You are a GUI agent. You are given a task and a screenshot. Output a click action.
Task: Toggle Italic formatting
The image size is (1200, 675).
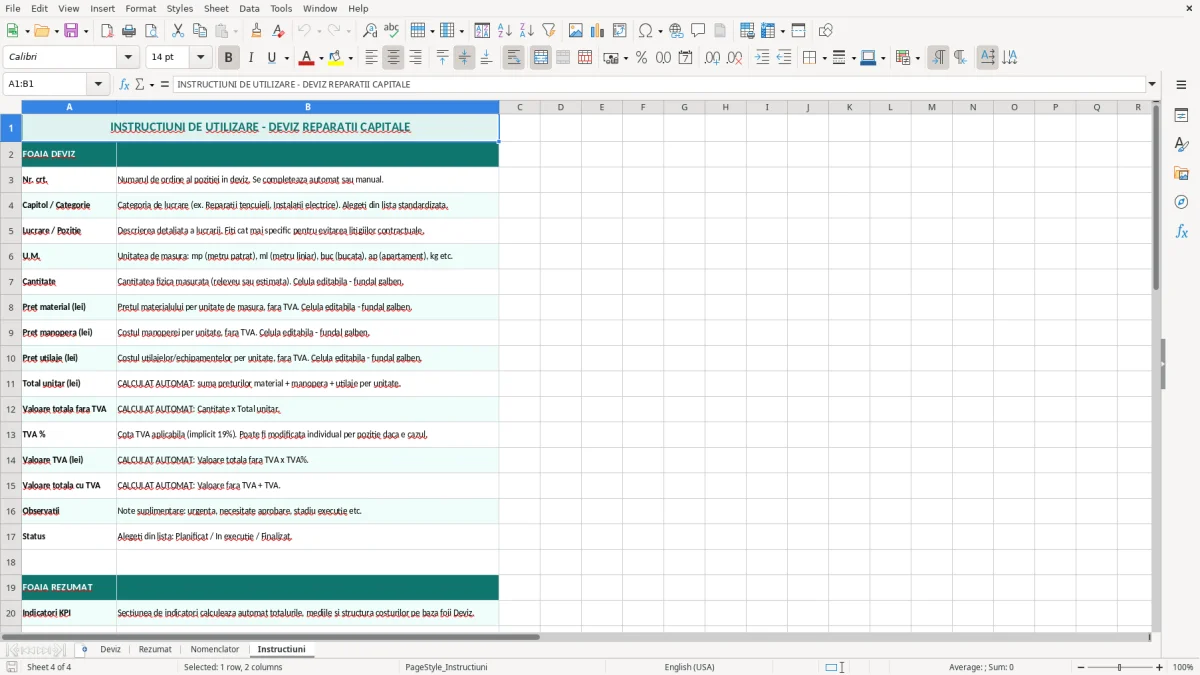[x=251, y=58]
